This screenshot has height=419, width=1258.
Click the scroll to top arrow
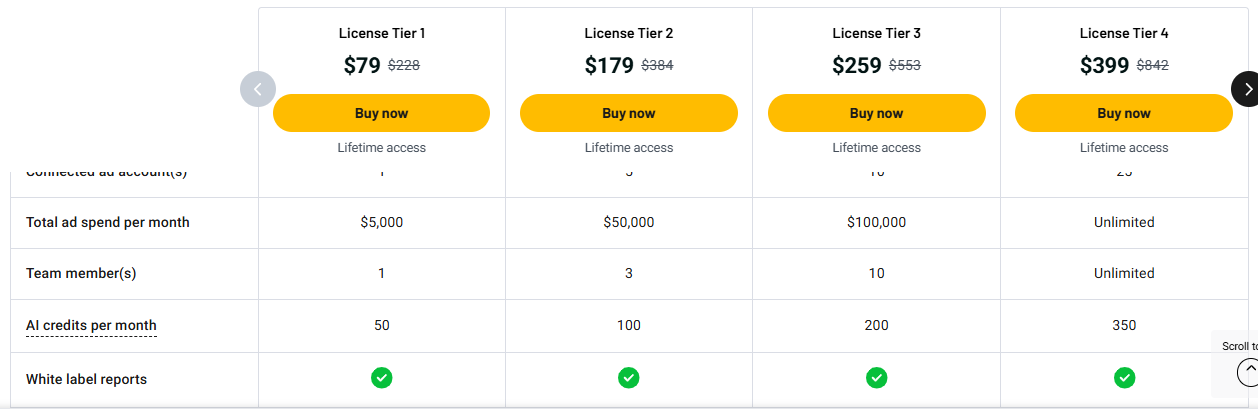(1248, 372)
